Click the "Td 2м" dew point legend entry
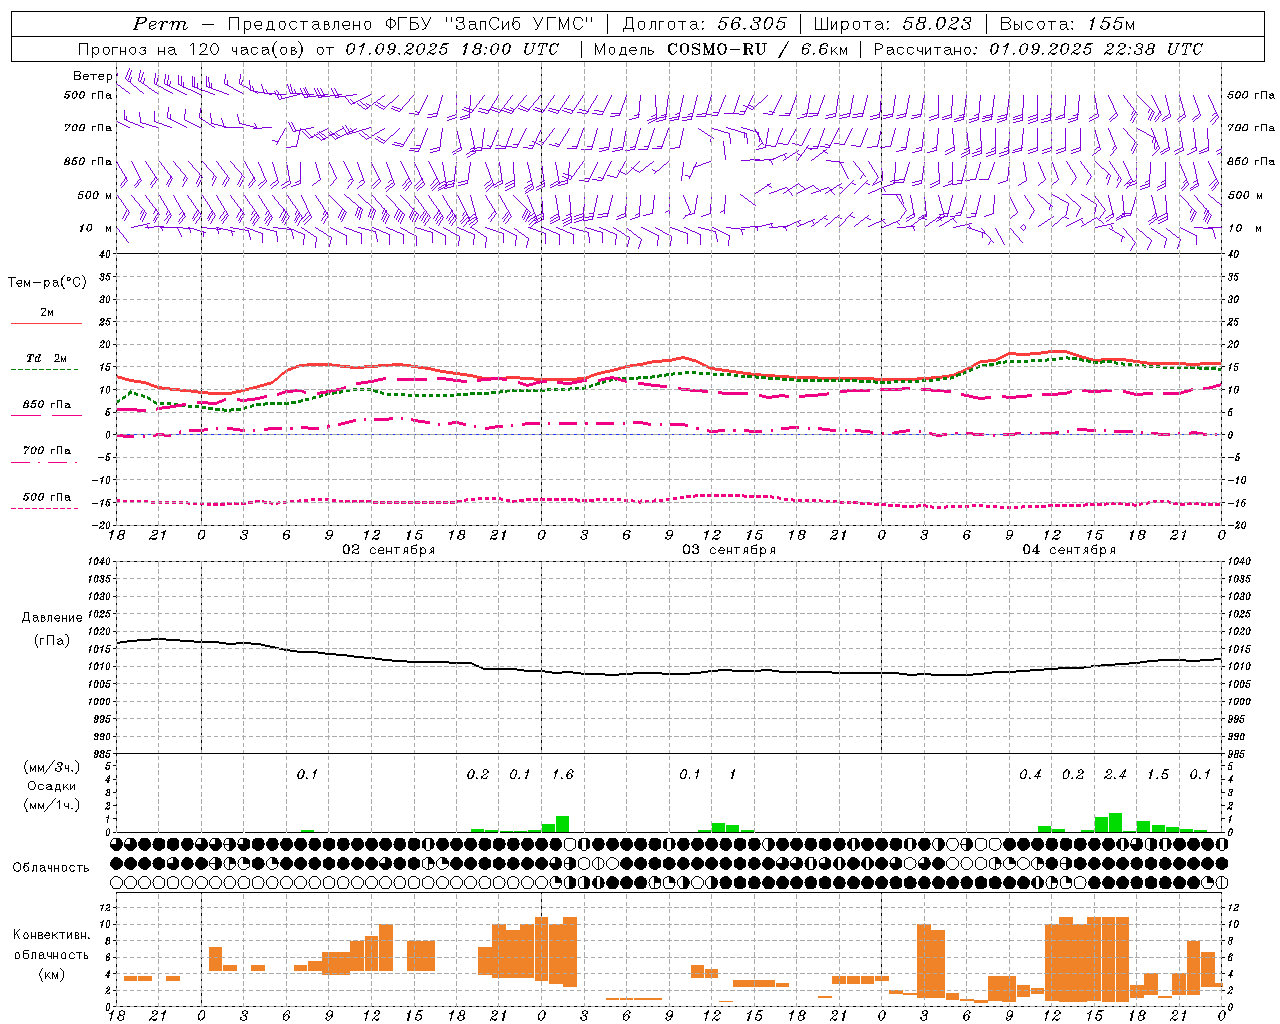Screen dimensions: 1280x1024 tap(46, 358)
